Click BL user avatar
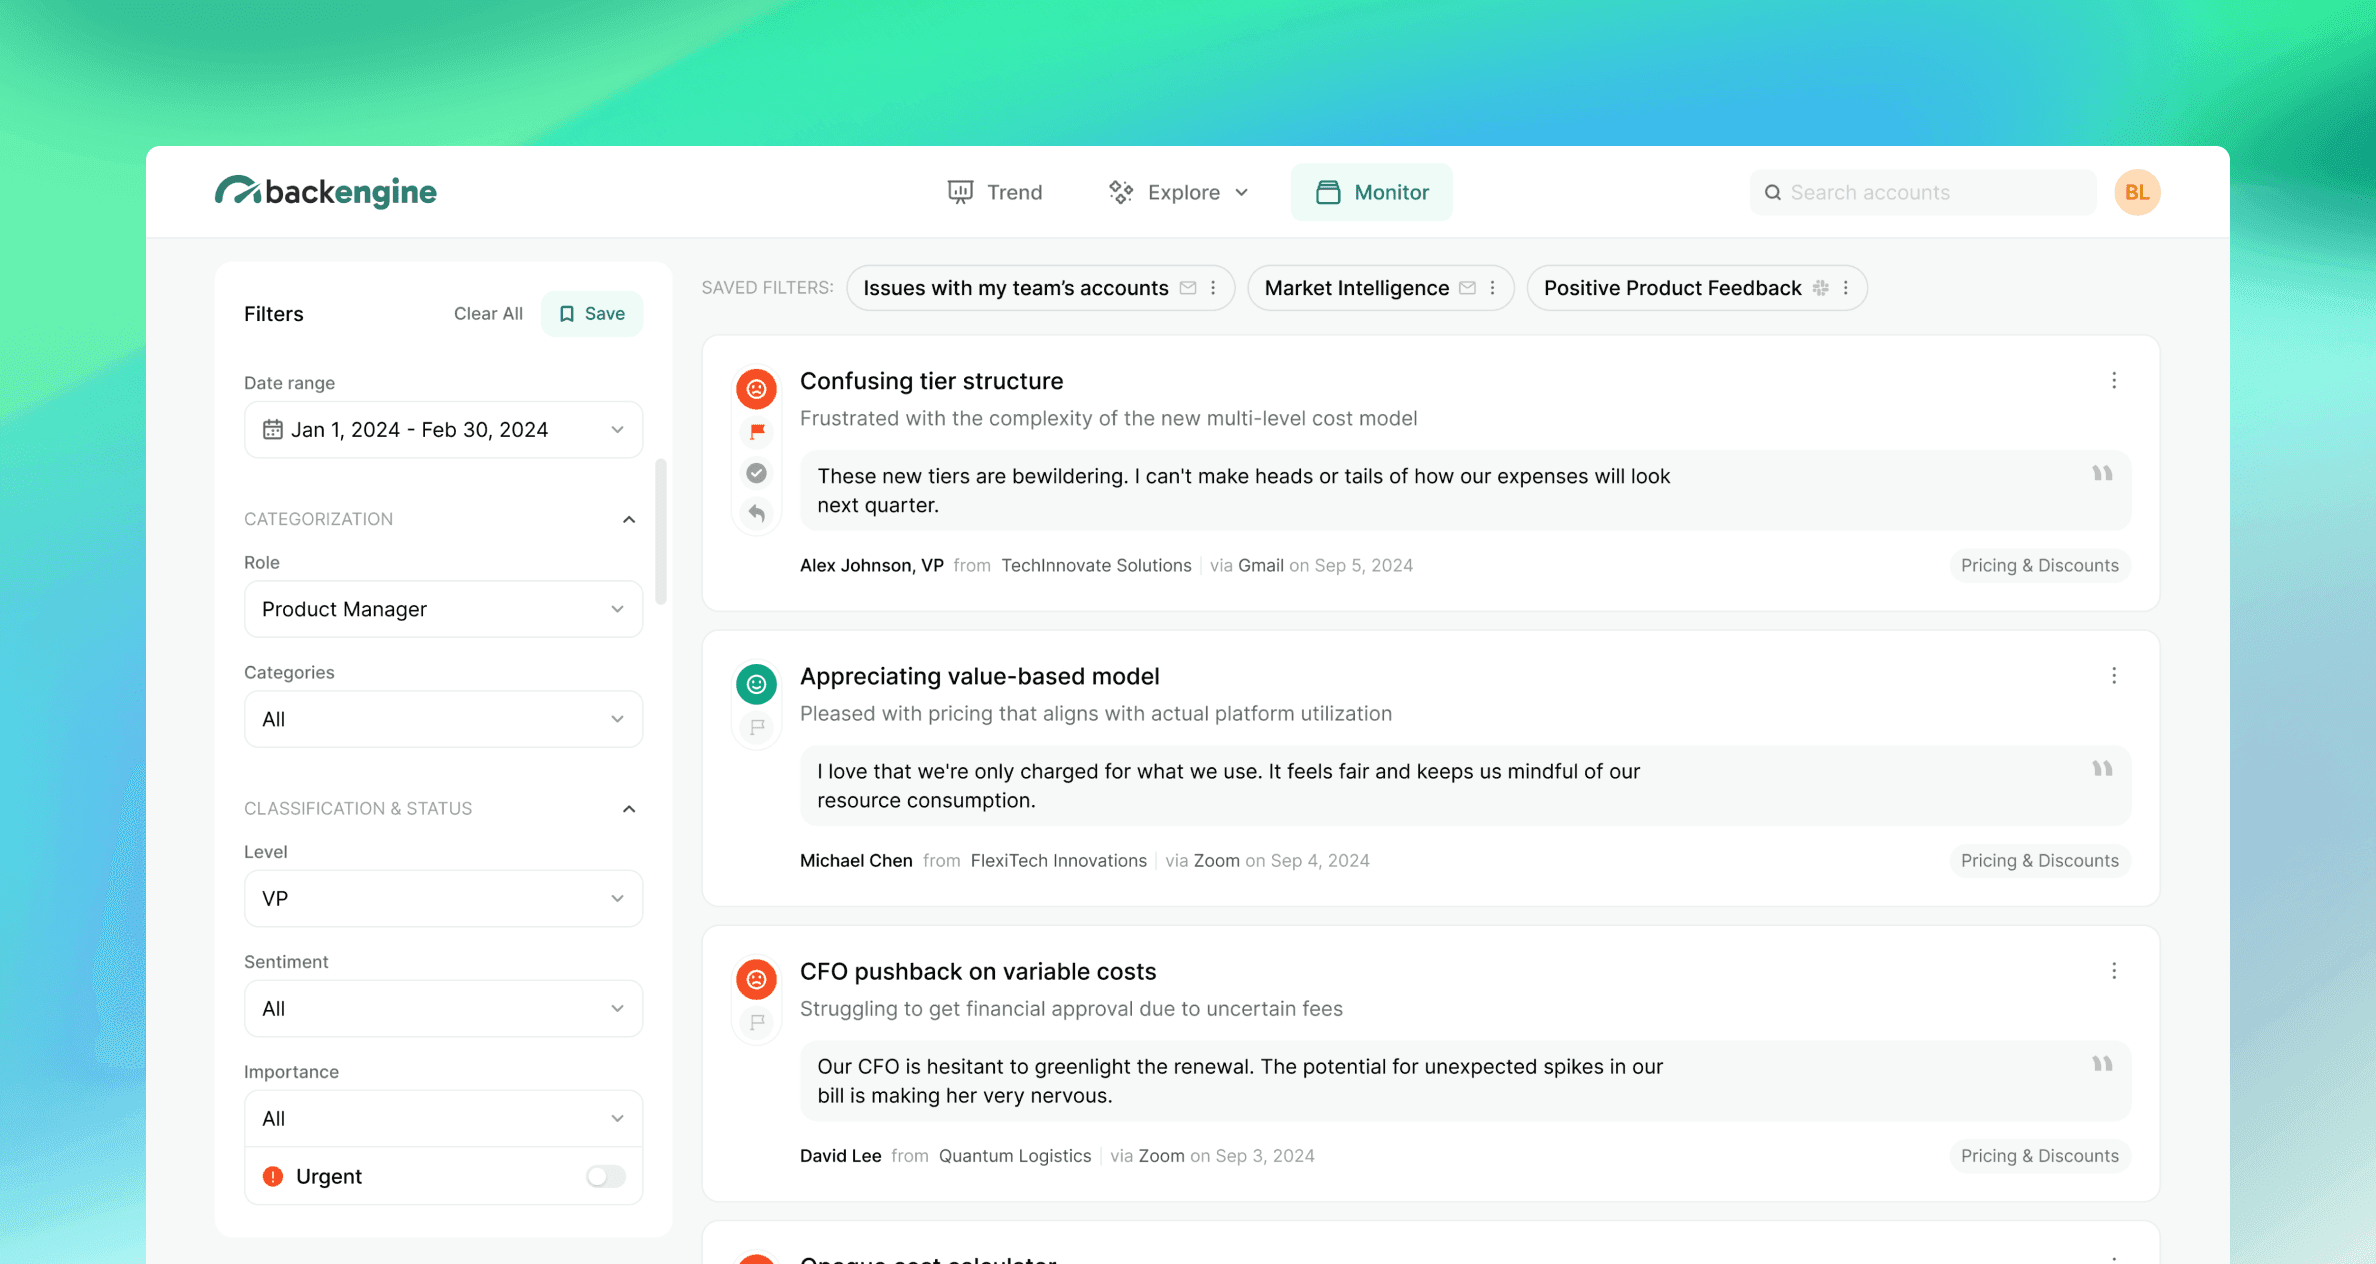2376x1264 pixels. 2137,192
